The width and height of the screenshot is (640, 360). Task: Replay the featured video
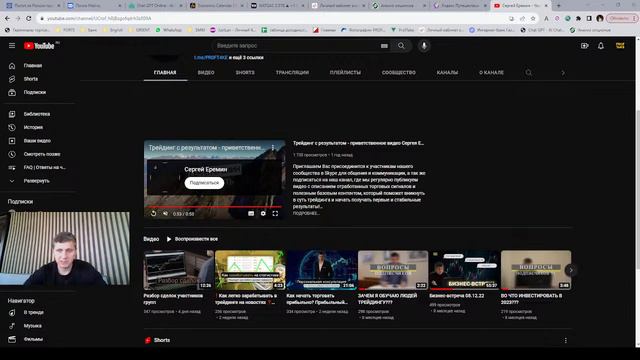click(x=153, y=213)
